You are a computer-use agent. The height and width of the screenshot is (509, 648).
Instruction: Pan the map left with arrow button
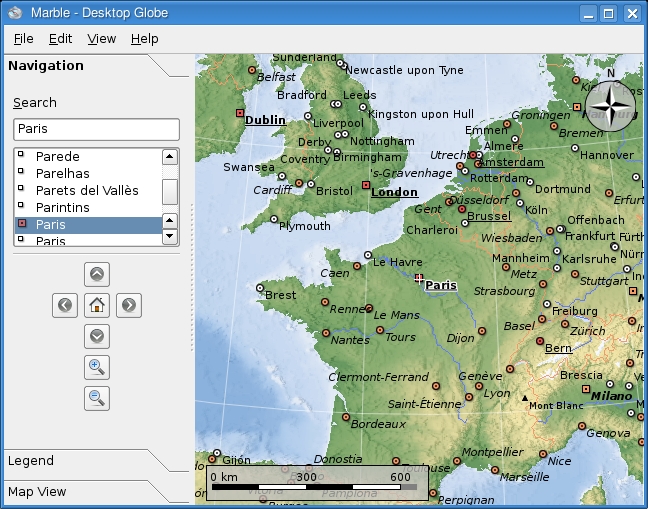[x=66, y=305]
